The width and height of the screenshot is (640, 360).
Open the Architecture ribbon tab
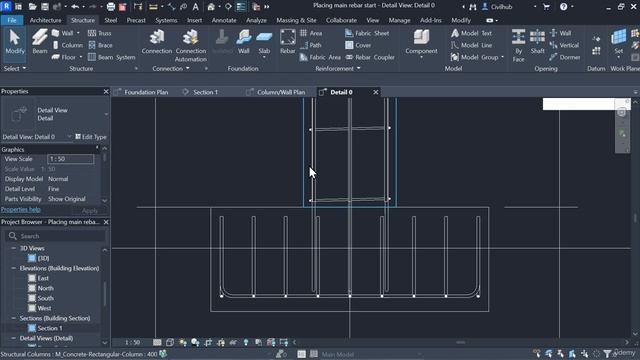click(x=45, y=20)
